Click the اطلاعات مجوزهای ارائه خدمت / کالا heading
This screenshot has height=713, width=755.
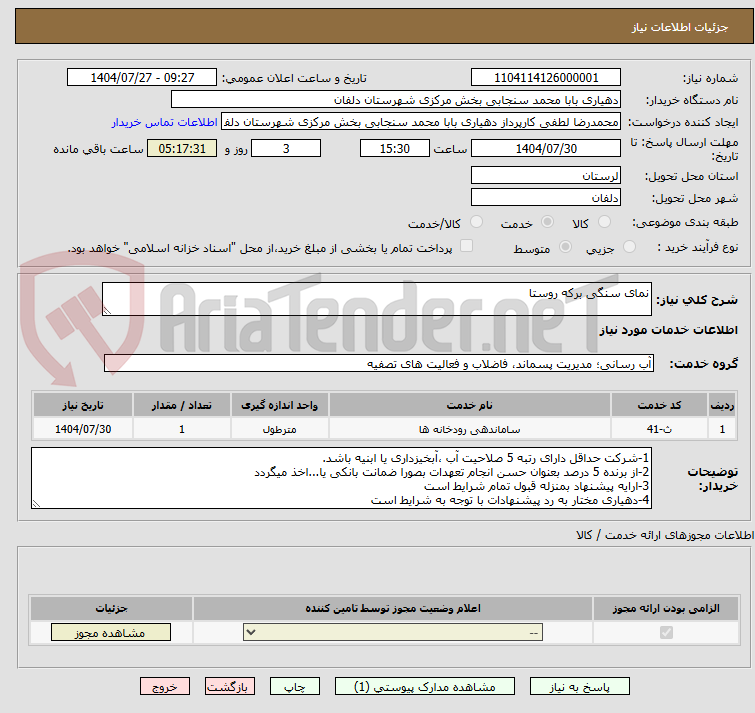tap(665, 535)
